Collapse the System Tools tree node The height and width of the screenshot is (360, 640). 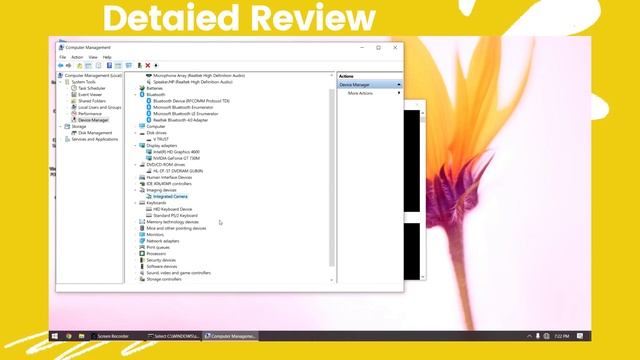pyautogui.click(x=61, y=82)
